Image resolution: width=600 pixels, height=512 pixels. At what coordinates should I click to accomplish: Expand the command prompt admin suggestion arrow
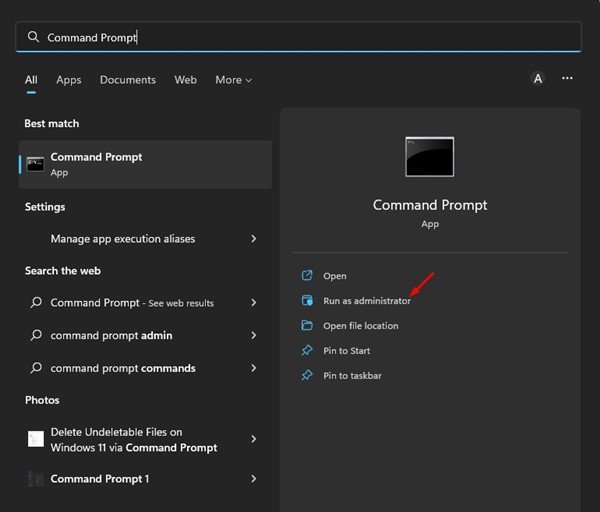point(253,335)
